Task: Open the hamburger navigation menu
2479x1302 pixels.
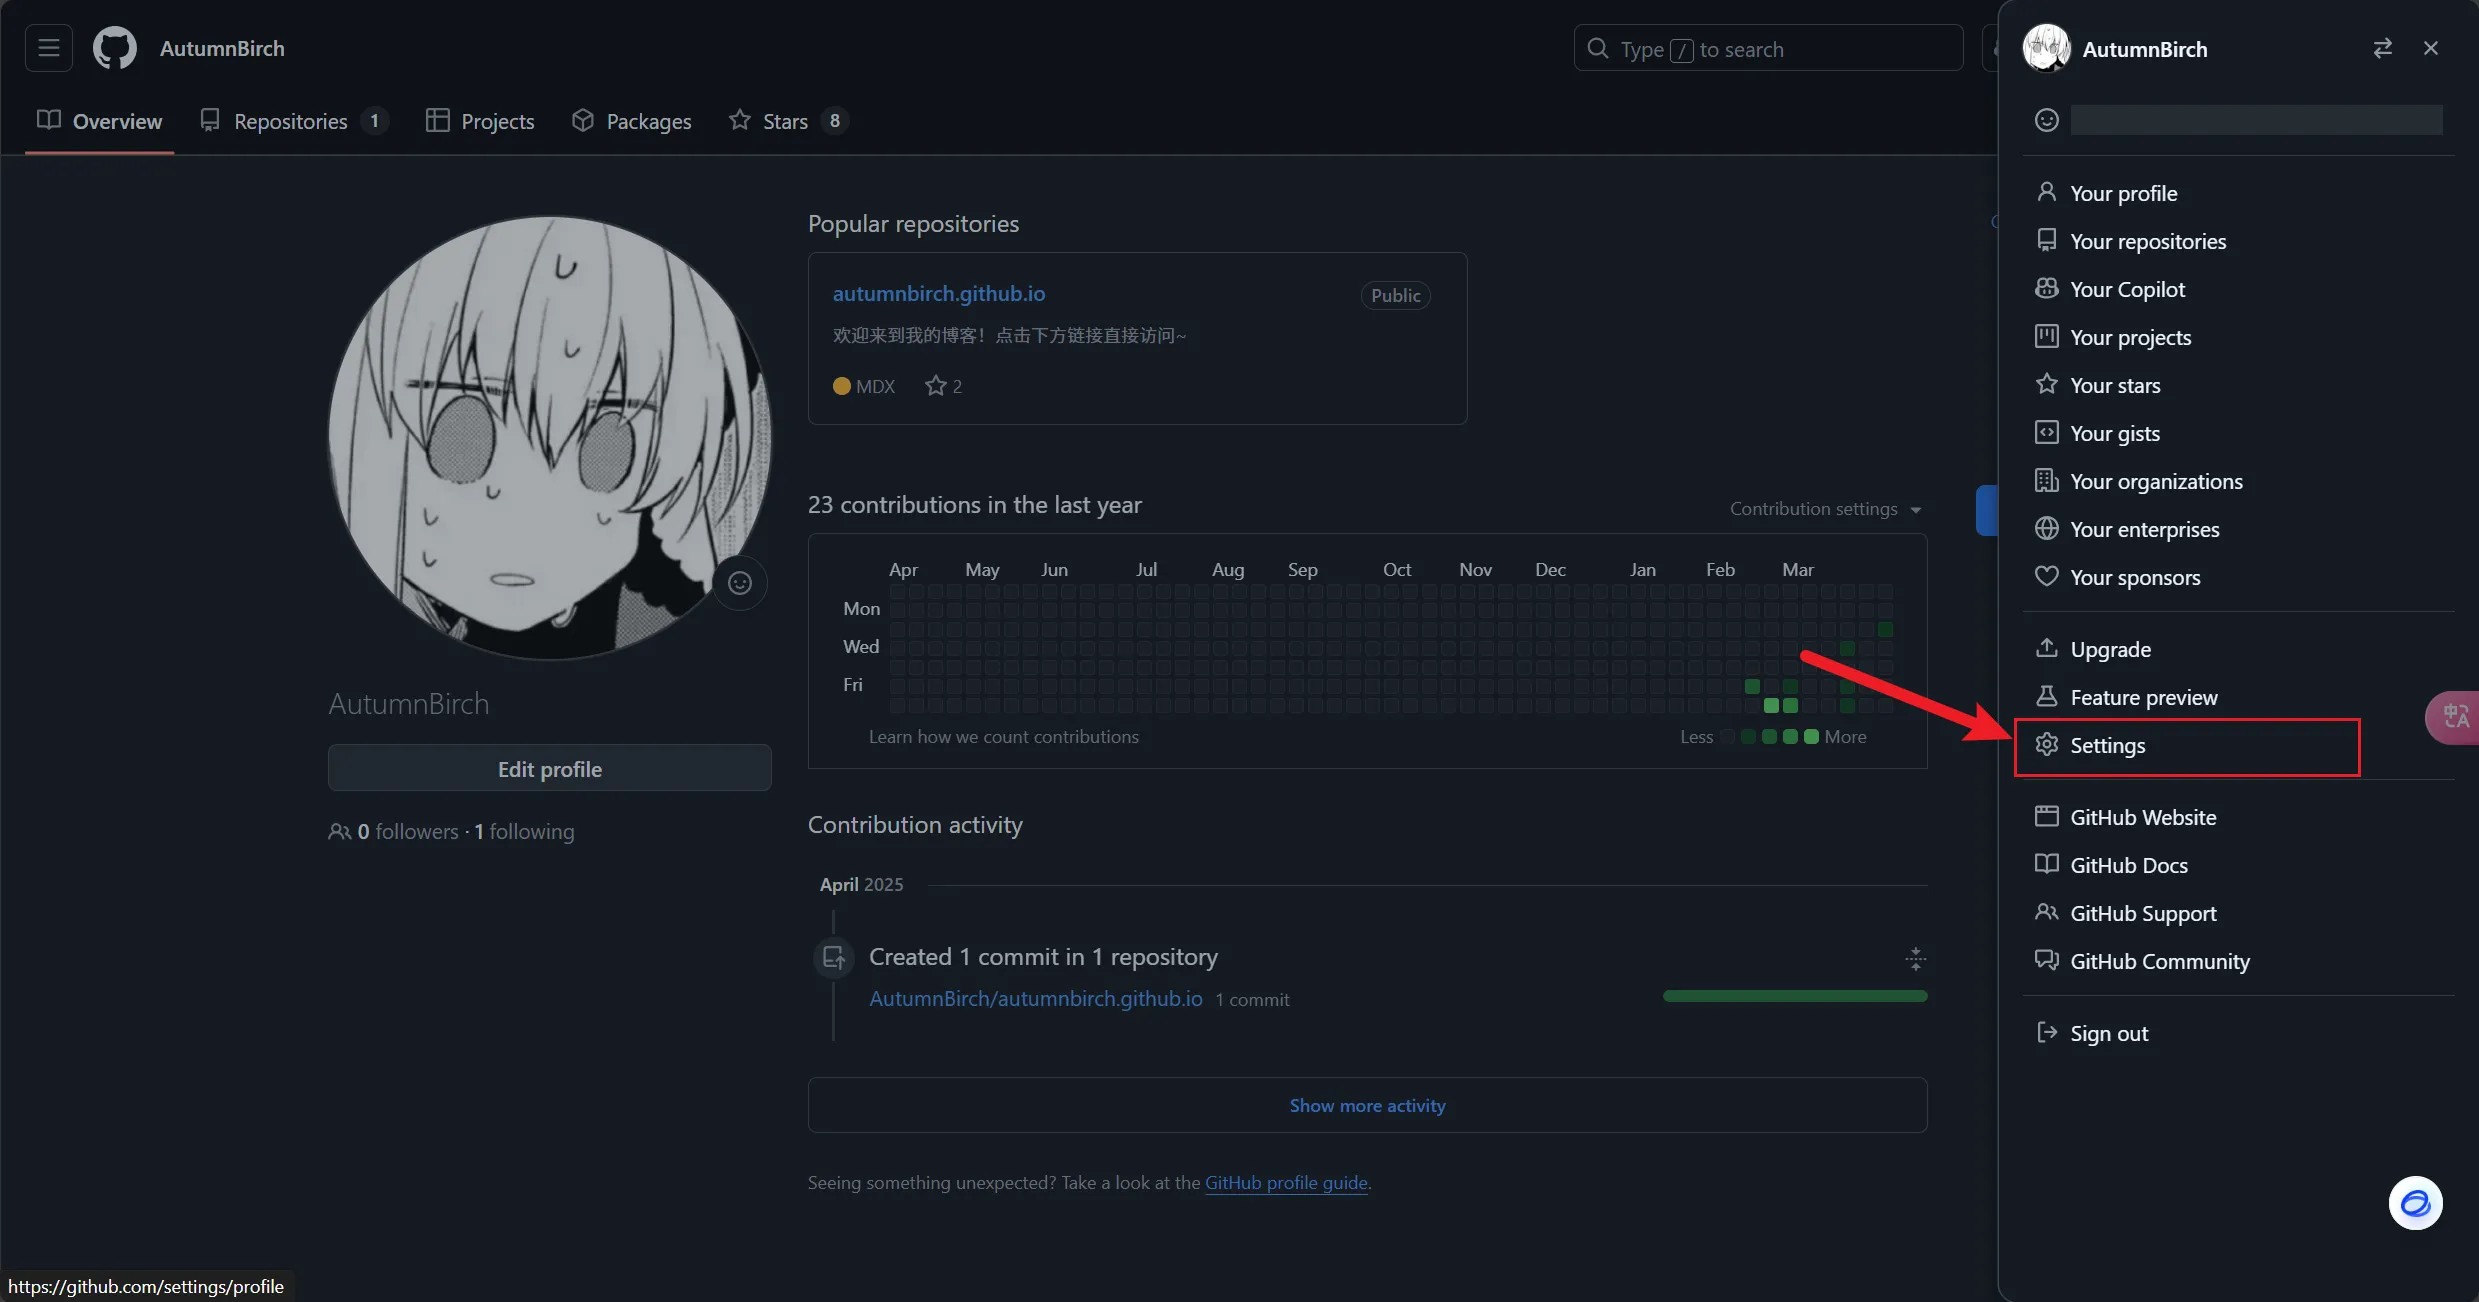Action: coord(49,48)
